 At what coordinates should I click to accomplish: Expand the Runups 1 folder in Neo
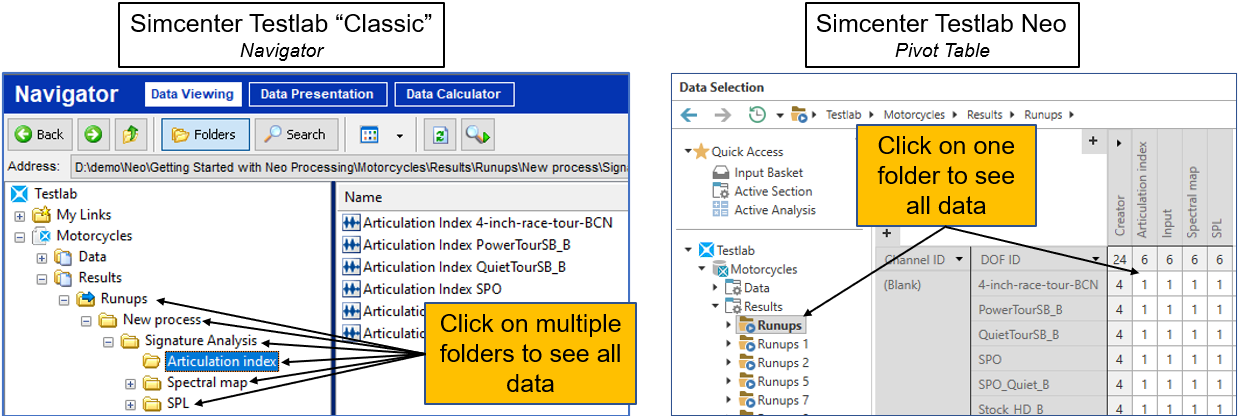click(x=729, y=344)
